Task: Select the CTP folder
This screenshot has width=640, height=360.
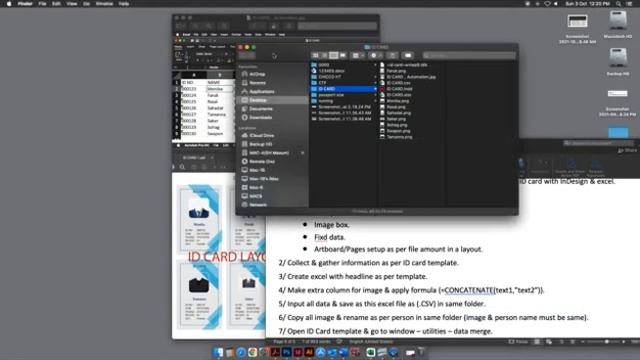Action: pyautogui.click(x=322, y=83)
